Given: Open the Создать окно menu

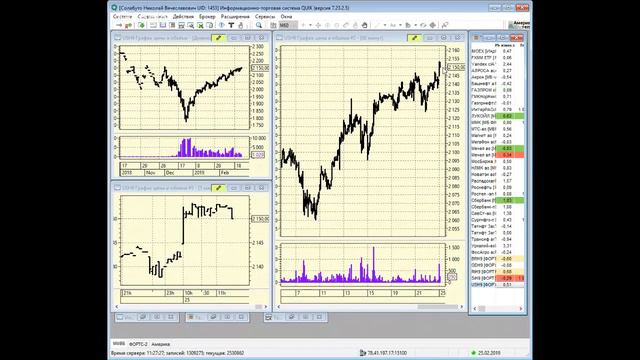Looking at the screenshot, I should 152,16.
